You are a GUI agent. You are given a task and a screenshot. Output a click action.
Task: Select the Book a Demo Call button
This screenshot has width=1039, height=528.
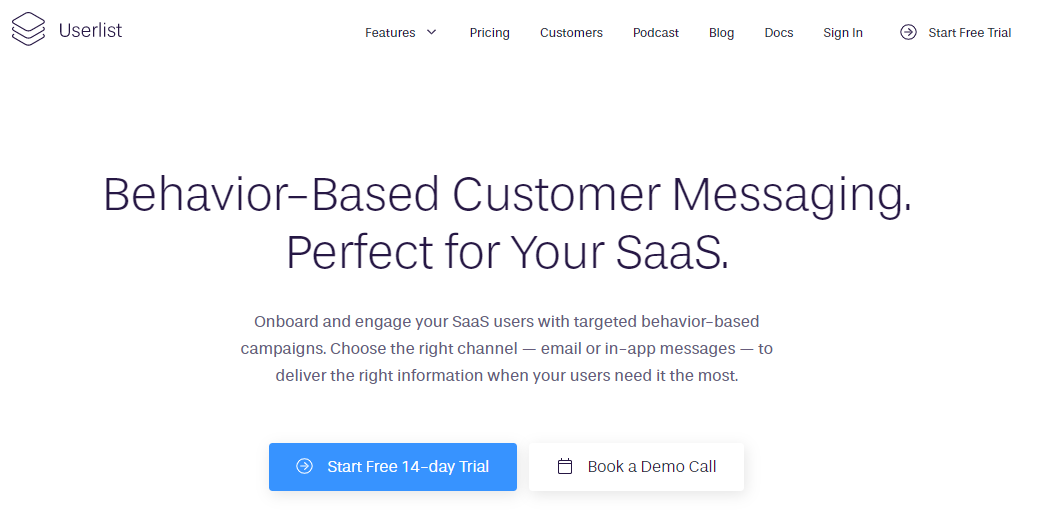click(x=636, y=467)
